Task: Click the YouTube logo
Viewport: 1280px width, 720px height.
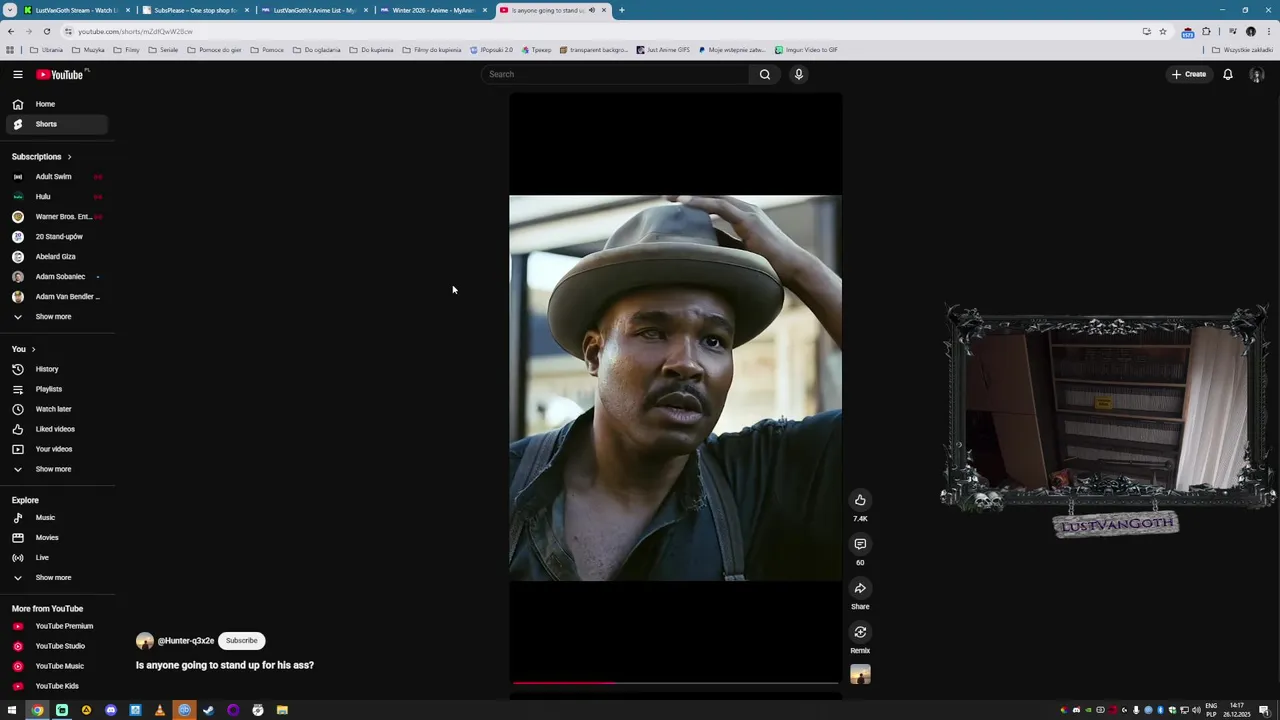Action: tap(62, 74)
